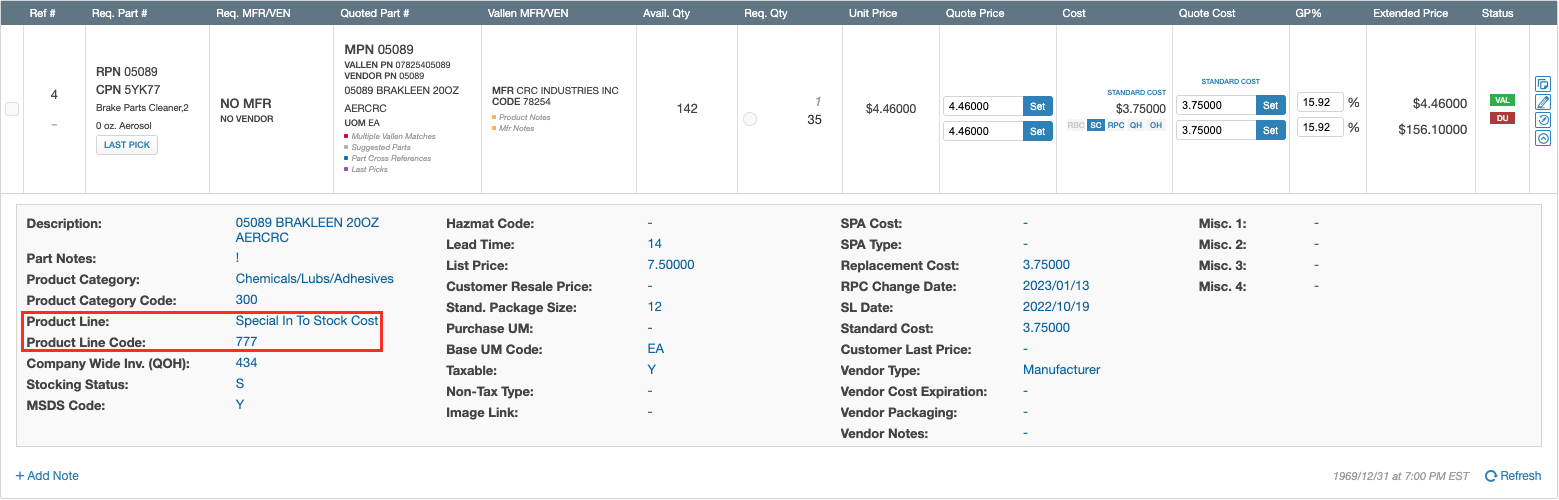Click the circular history icon below the pencil
Image resolution: width=1559 pixels, height=500 pixels.
pyautogui.click(x=1543, y=120)
